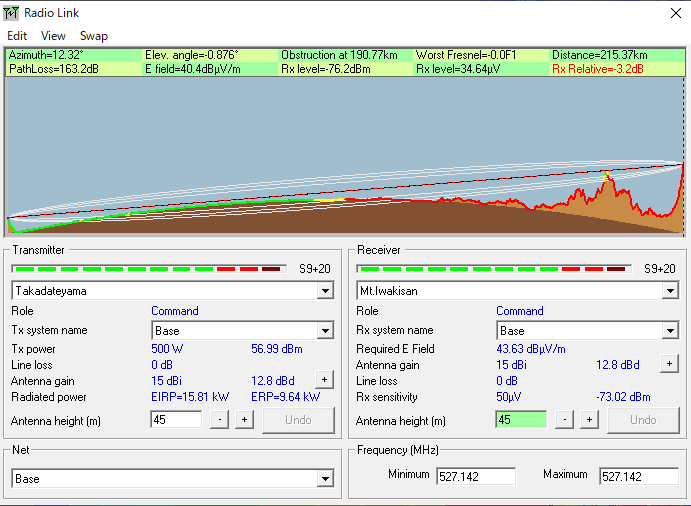
Task: Click the Rx level=34.64µV readout
Action: click(x=458, y=69)
